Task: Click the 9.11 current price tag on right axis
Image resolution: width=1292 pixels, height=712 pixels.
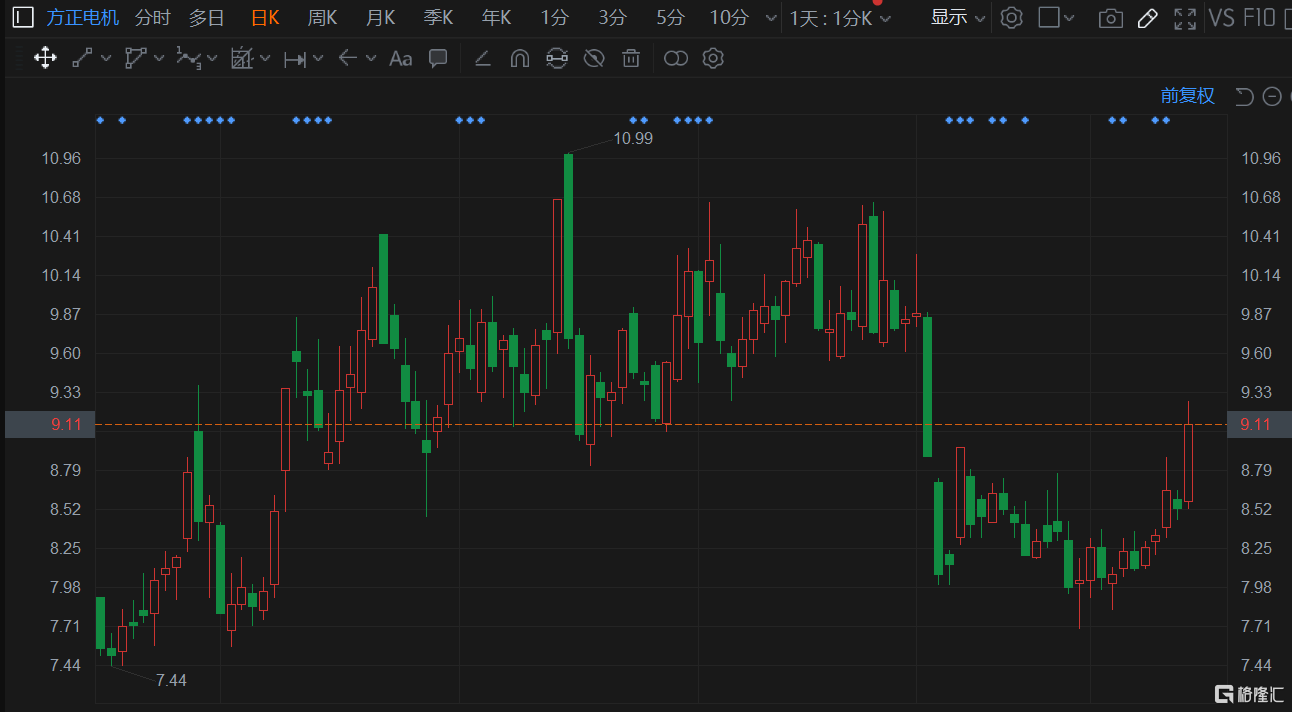Action: (1259, 424)
